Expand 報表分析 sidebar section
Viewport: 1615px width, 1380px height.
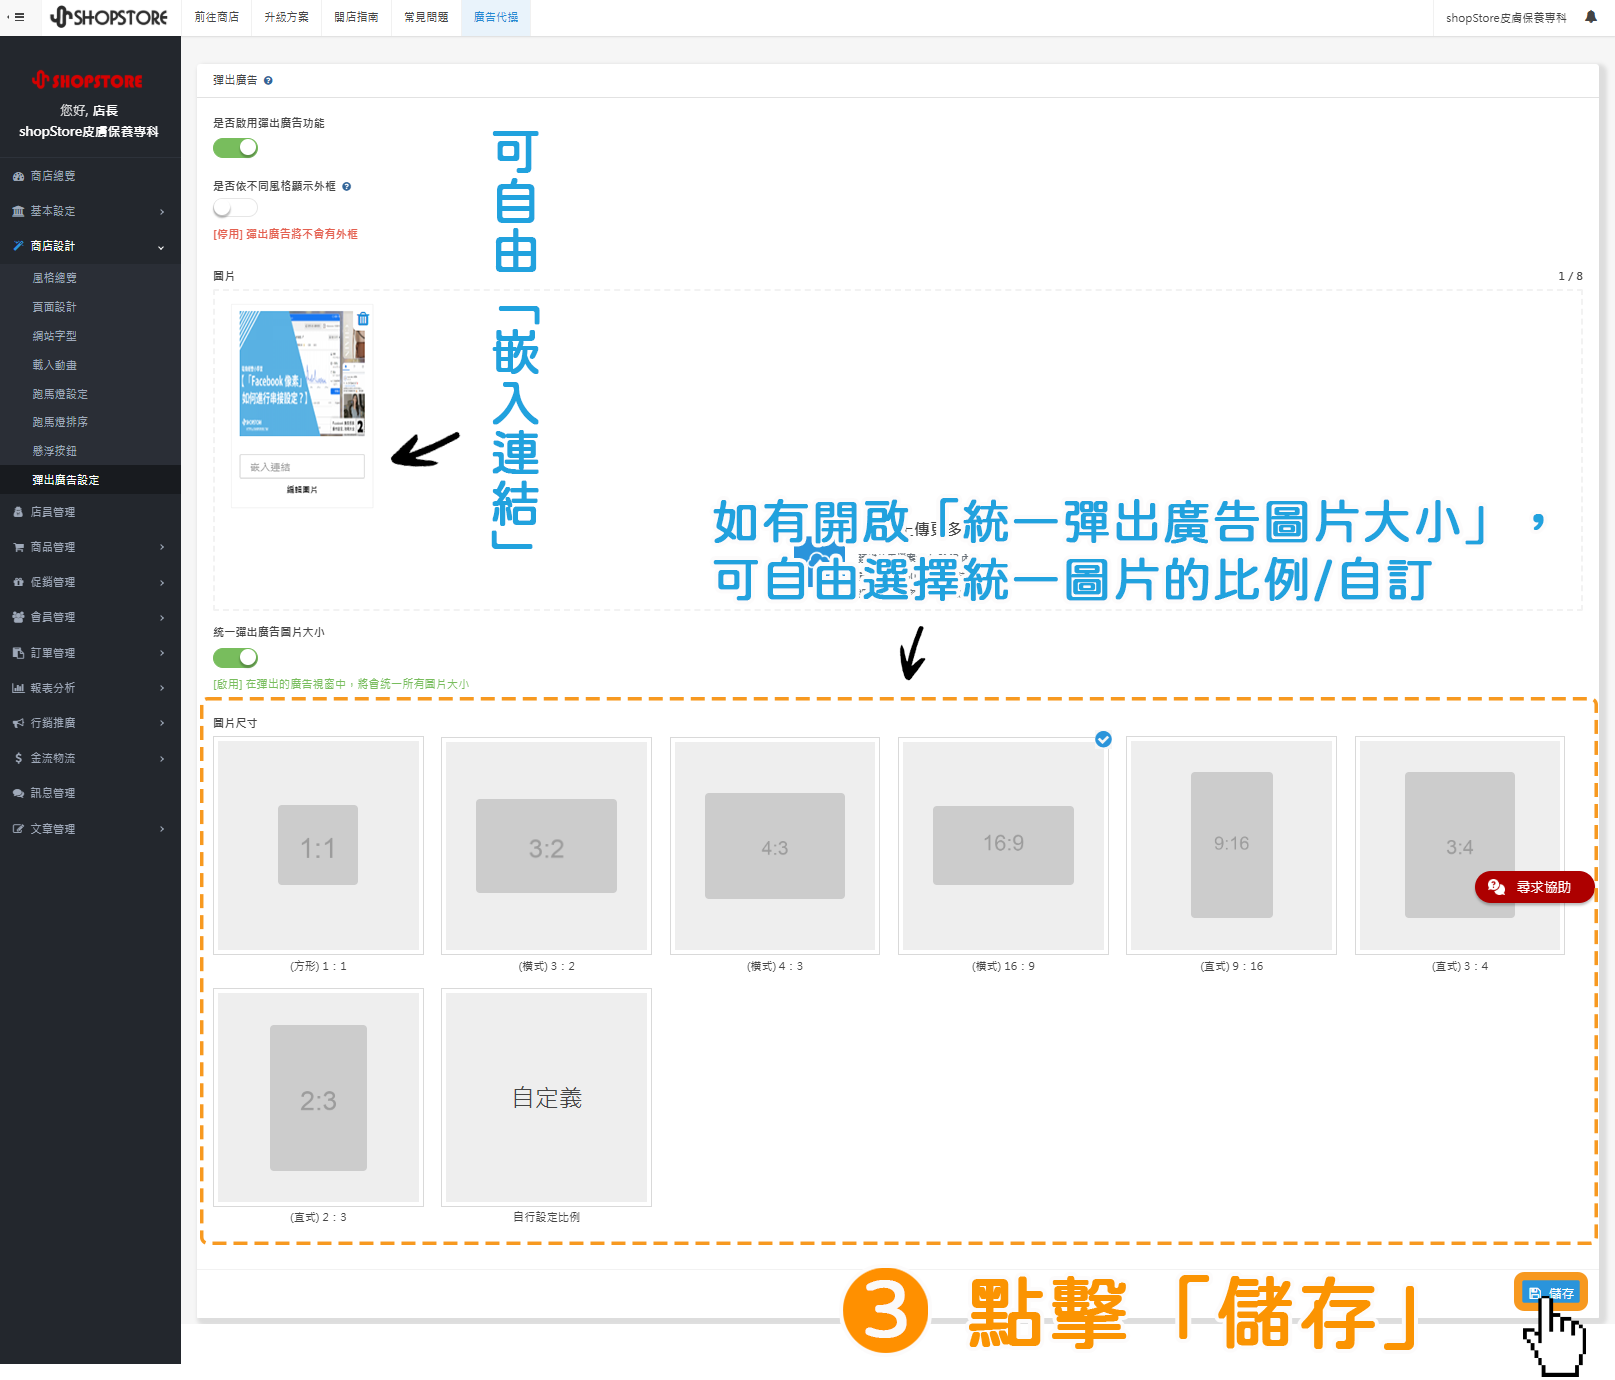click(x=90, y=688)
